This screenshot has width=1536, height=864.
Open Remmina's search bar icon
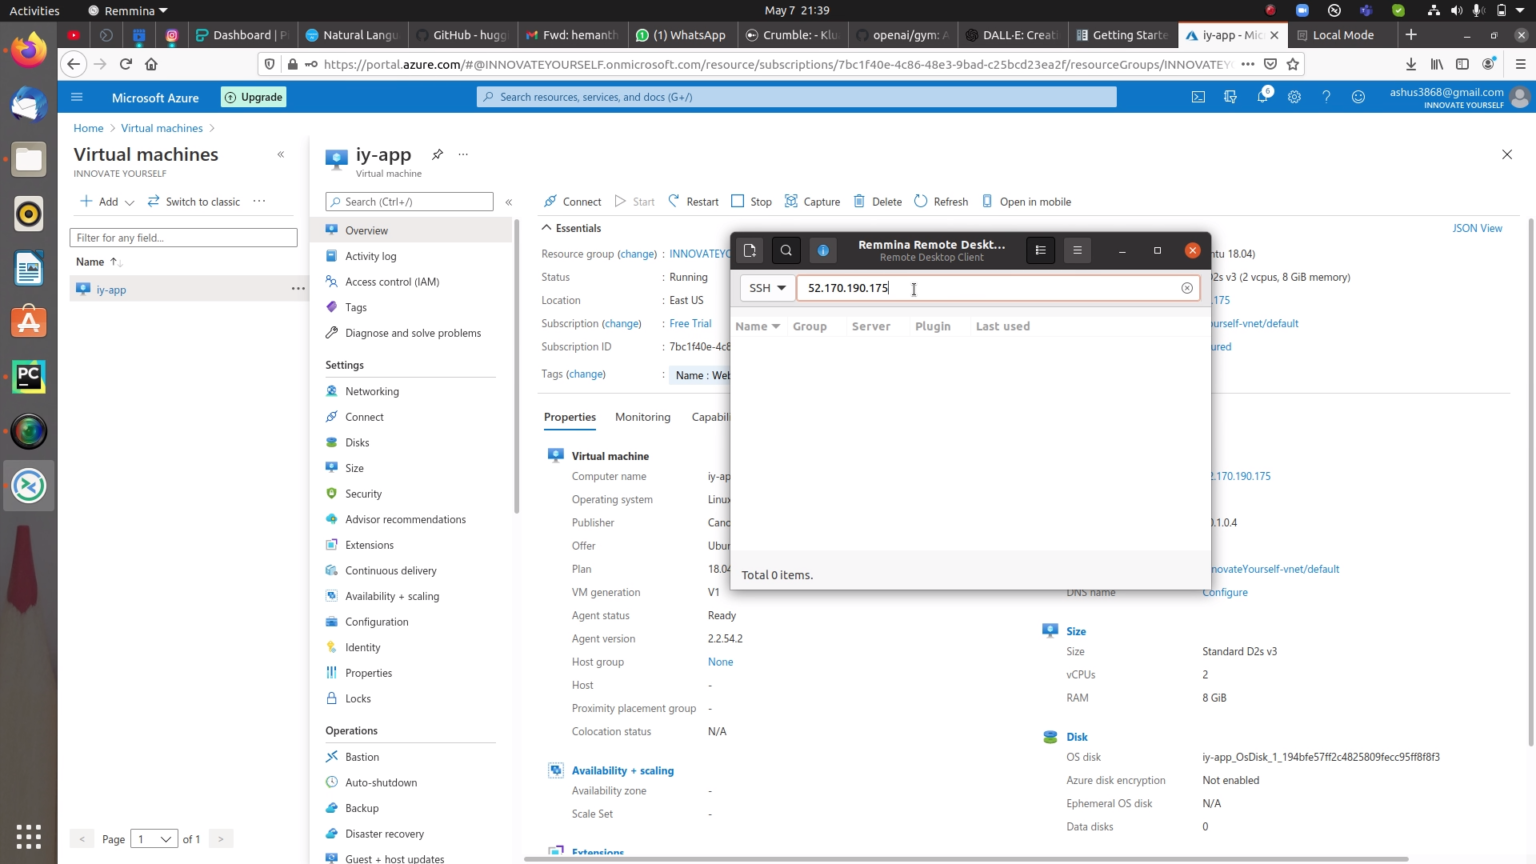click(x=786, y=250)
